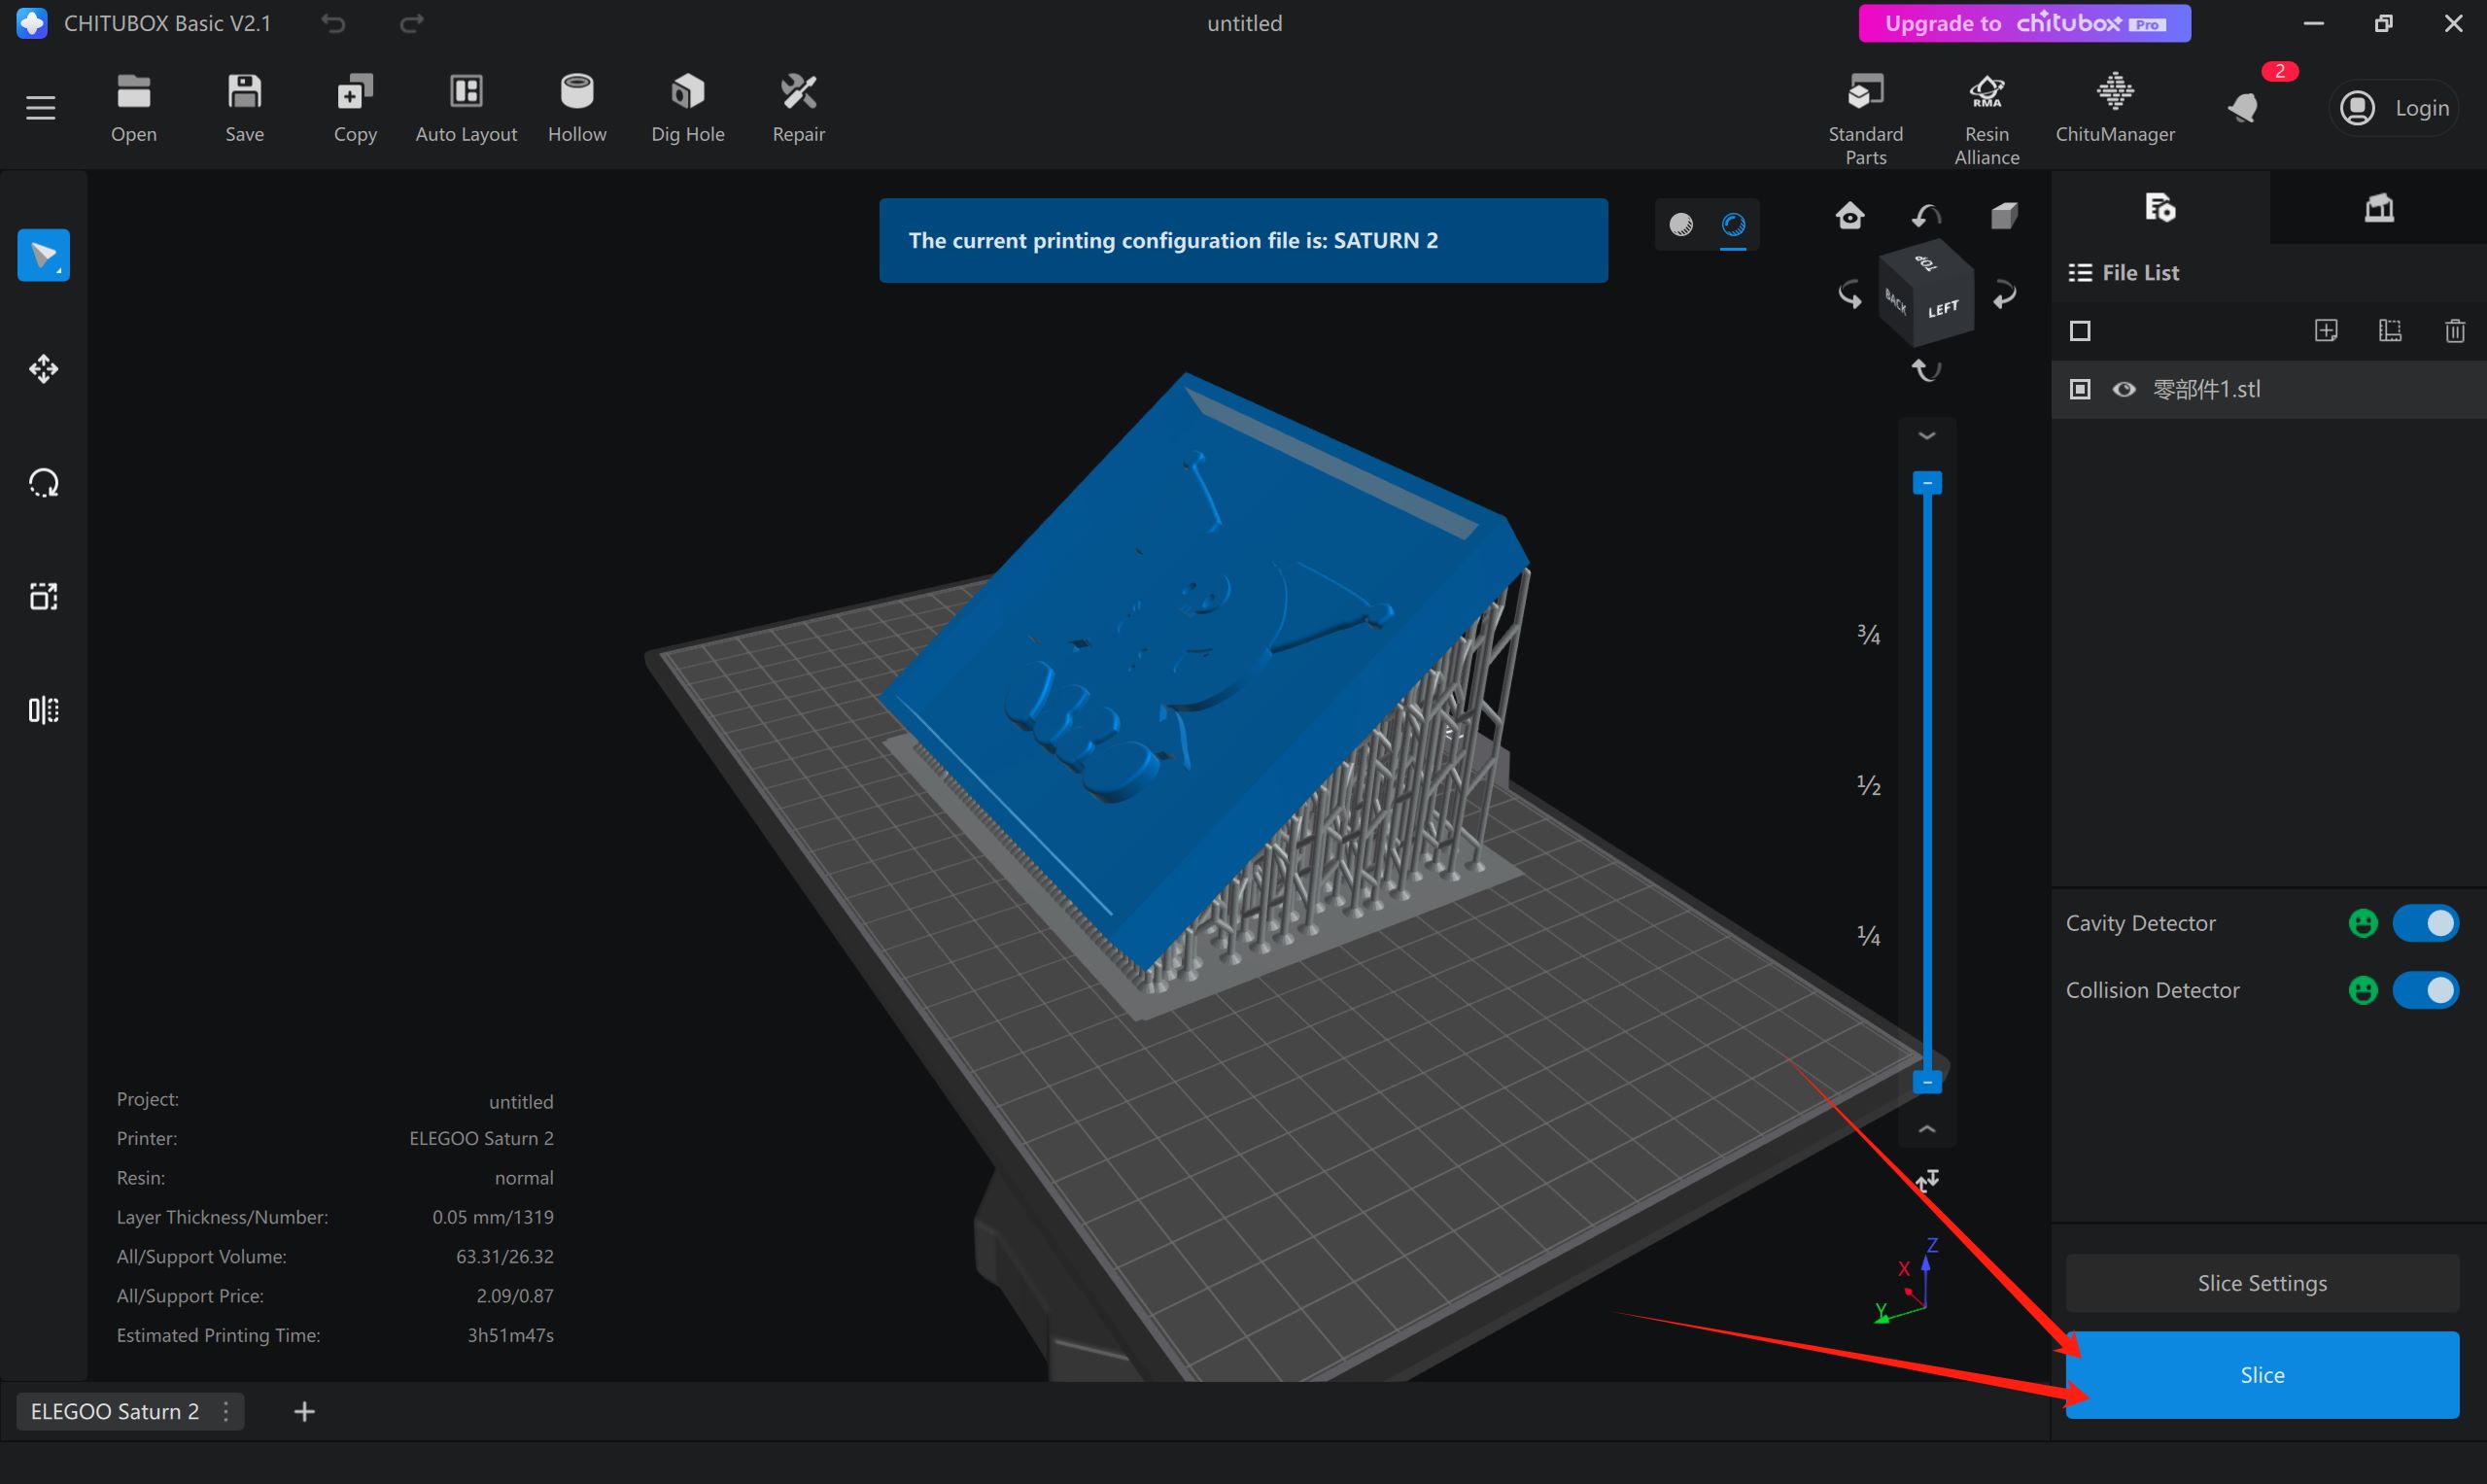Hide 零部件1.stl using eye icon
2487x1484 pixels.
(2124, 389)
